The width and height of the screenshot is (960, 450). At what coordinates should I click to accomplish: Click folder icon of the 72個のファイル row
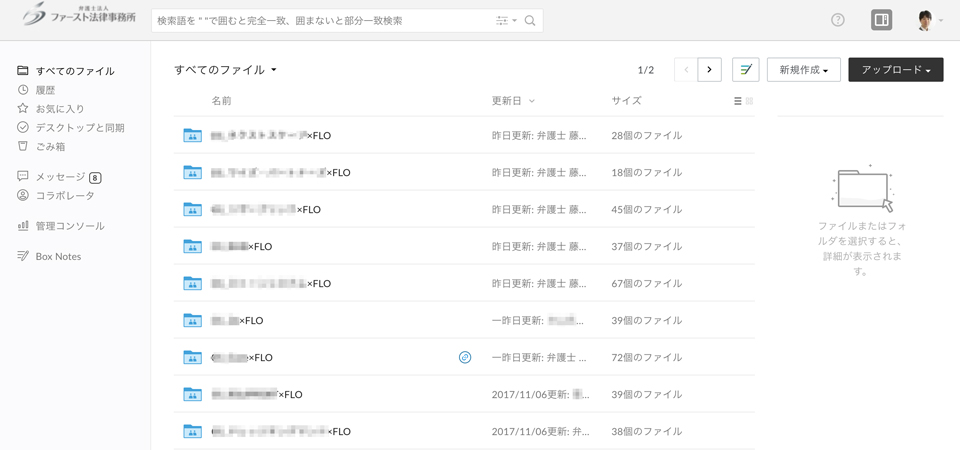[192, 358]
